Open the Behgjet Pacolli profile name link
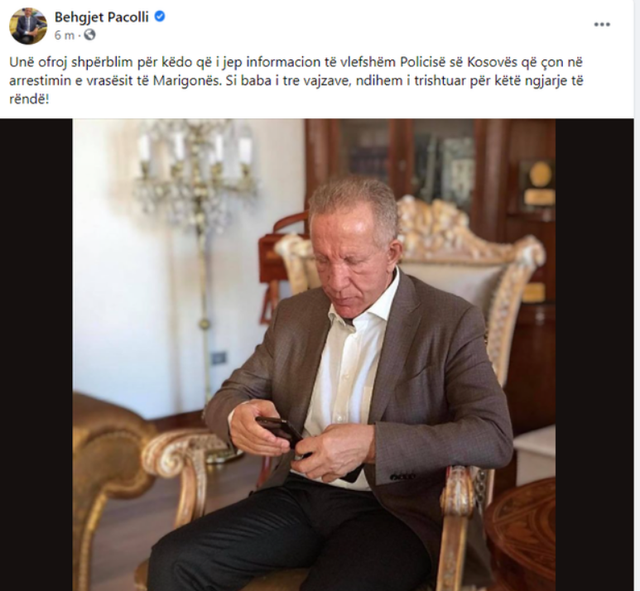The image size is (640, 591). (x=101, y=17)
